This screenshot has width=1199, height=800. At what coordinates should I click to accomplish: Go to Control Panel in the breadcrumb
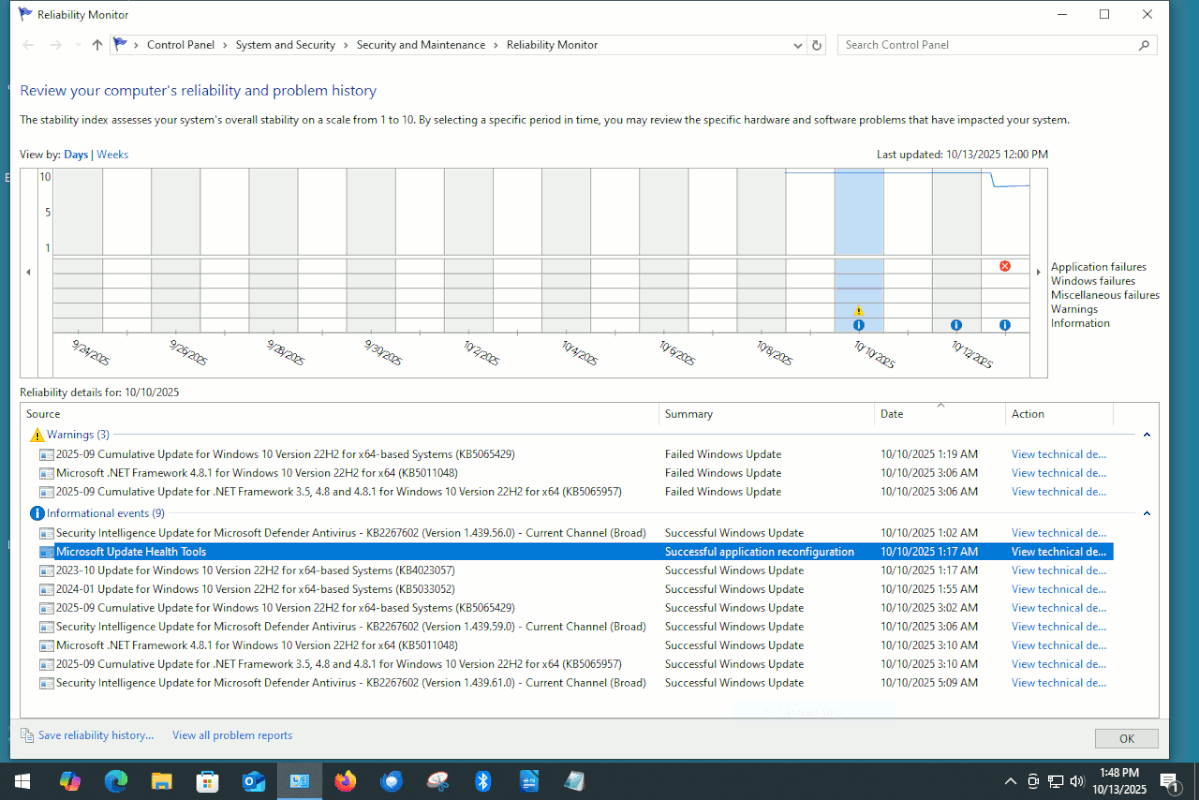tap(180, 45)
